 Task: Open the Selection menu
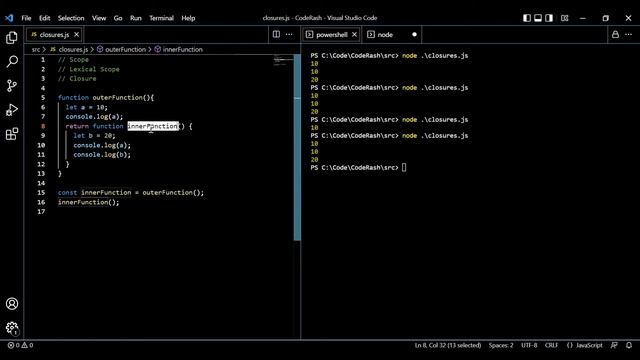point(71,18)
